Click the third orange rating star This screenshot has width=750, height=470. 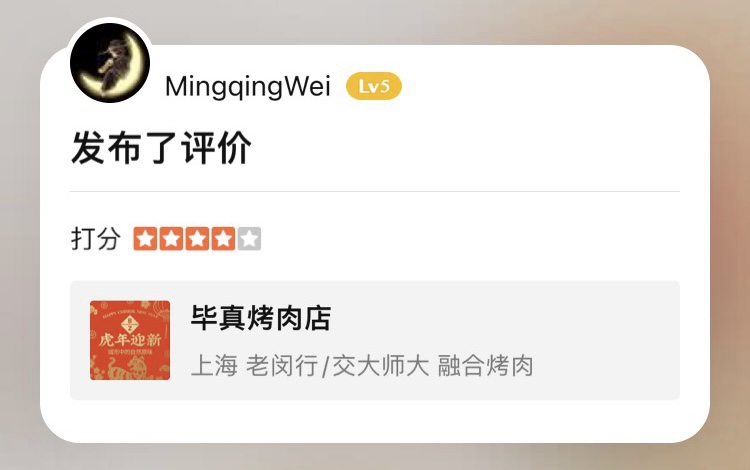[x=197, y=239]
